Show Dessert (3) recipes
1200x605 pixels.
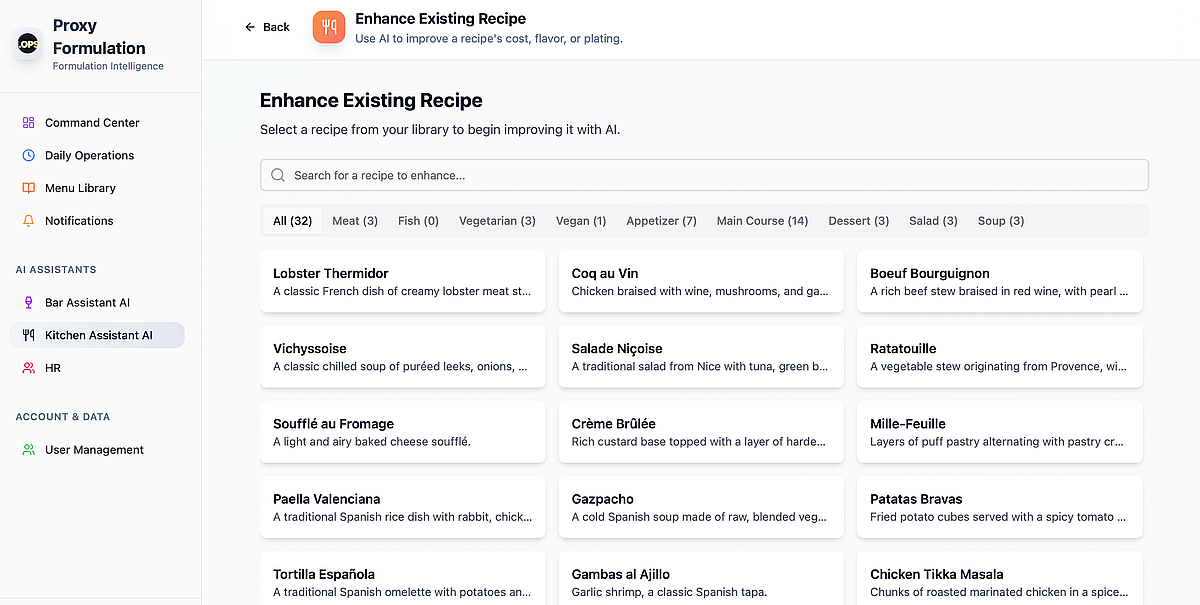pos(858,221)
